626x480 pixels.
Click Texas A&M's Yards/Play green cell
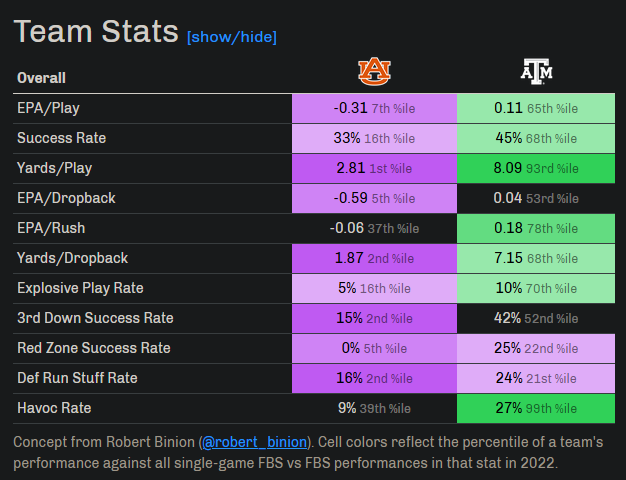535,168
